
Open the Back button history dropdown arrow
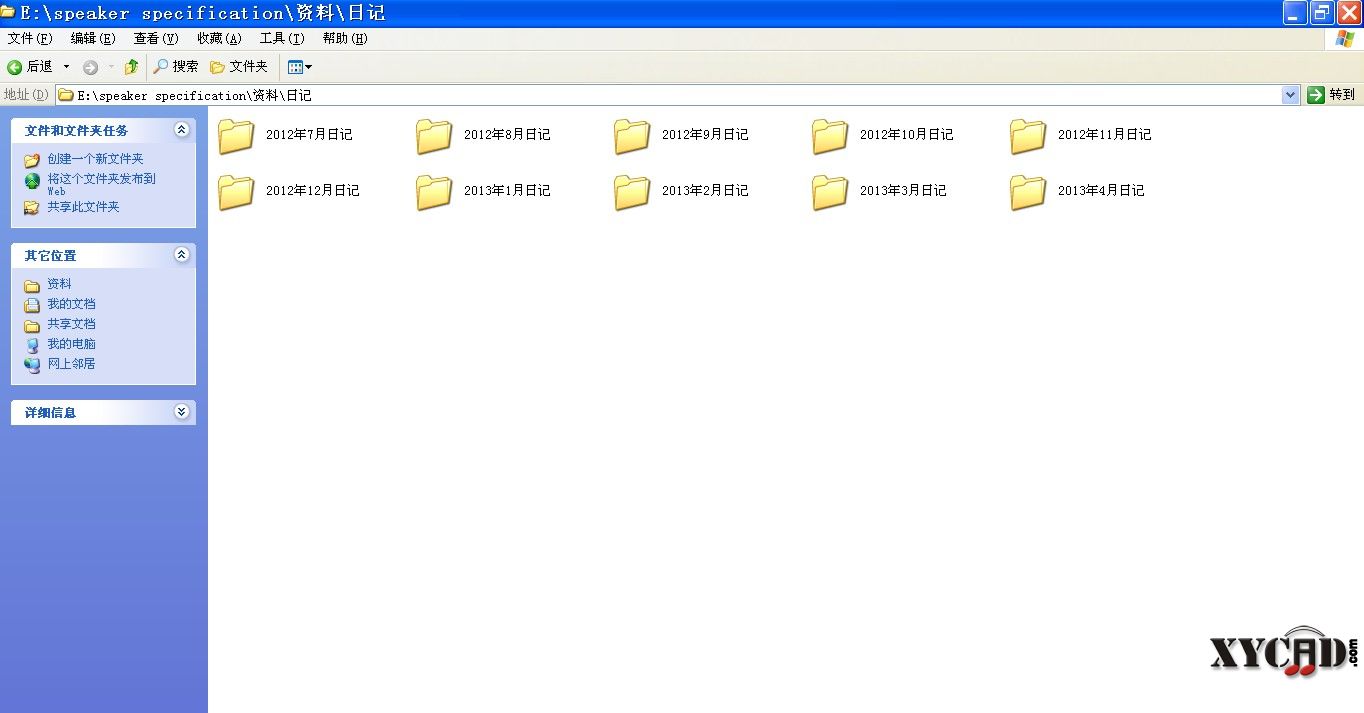tap(67, 67)
